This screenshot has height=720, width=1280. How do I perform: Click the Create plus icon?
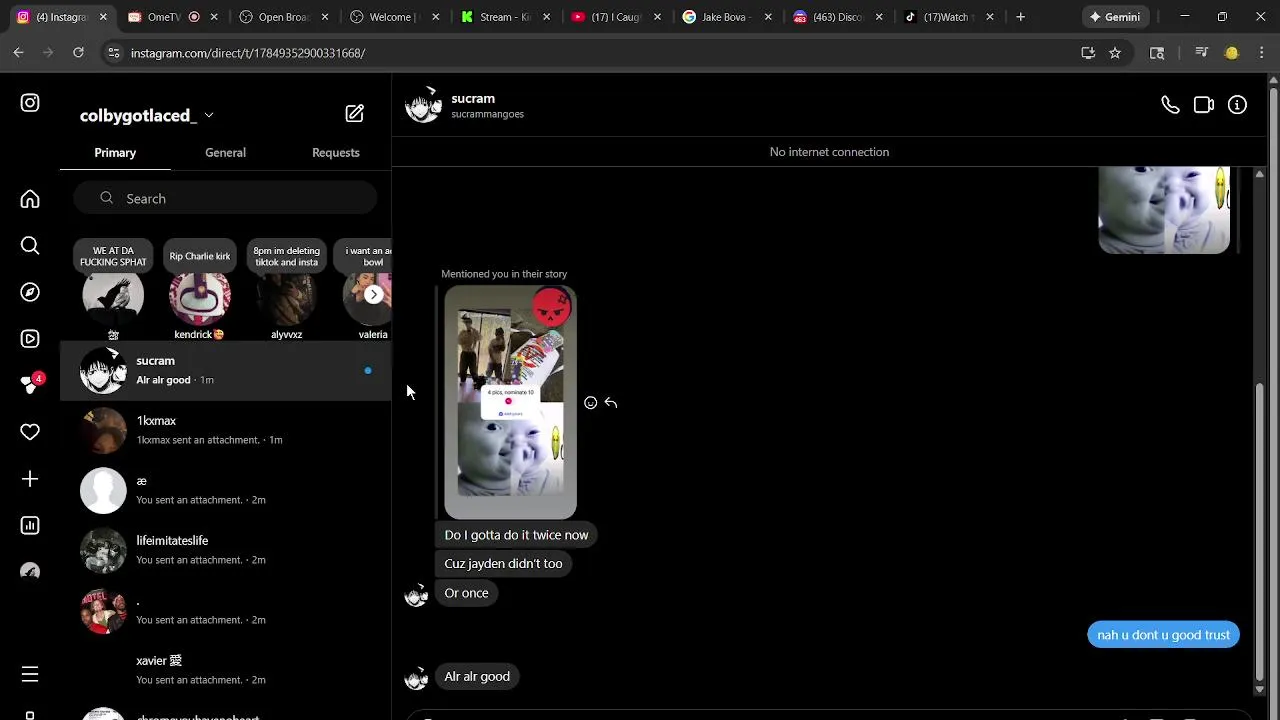(30, 479)
